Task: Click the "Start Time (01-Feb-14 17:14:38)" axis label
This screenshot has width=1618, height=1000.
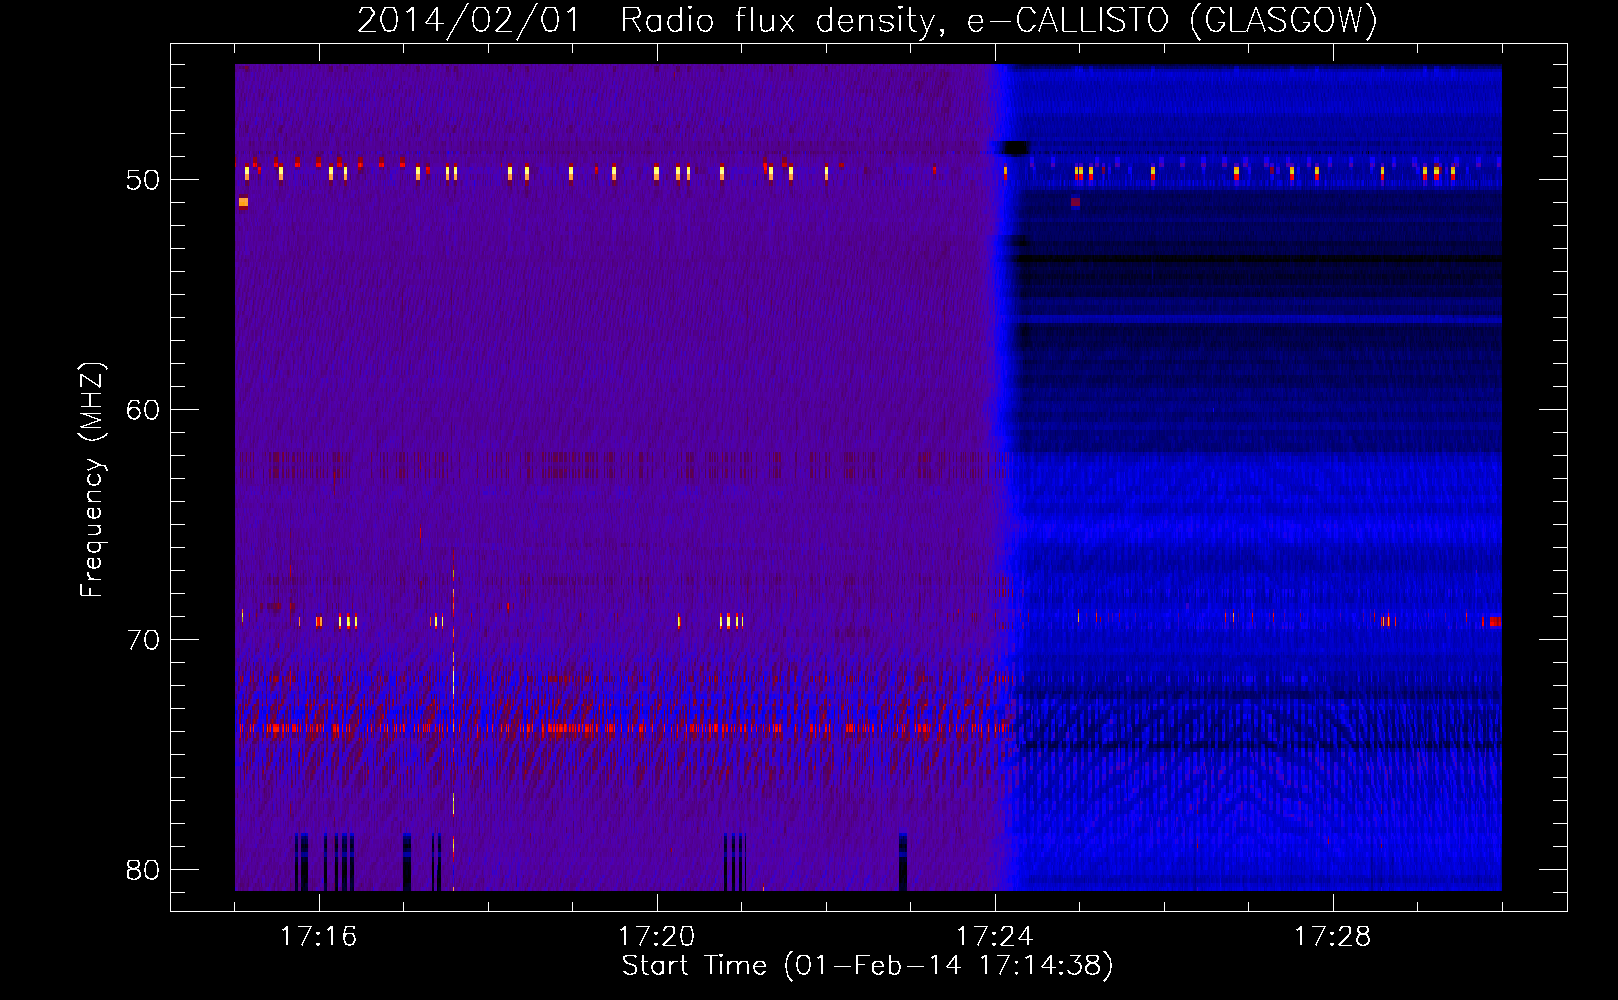Action: (x=867, y=966)
